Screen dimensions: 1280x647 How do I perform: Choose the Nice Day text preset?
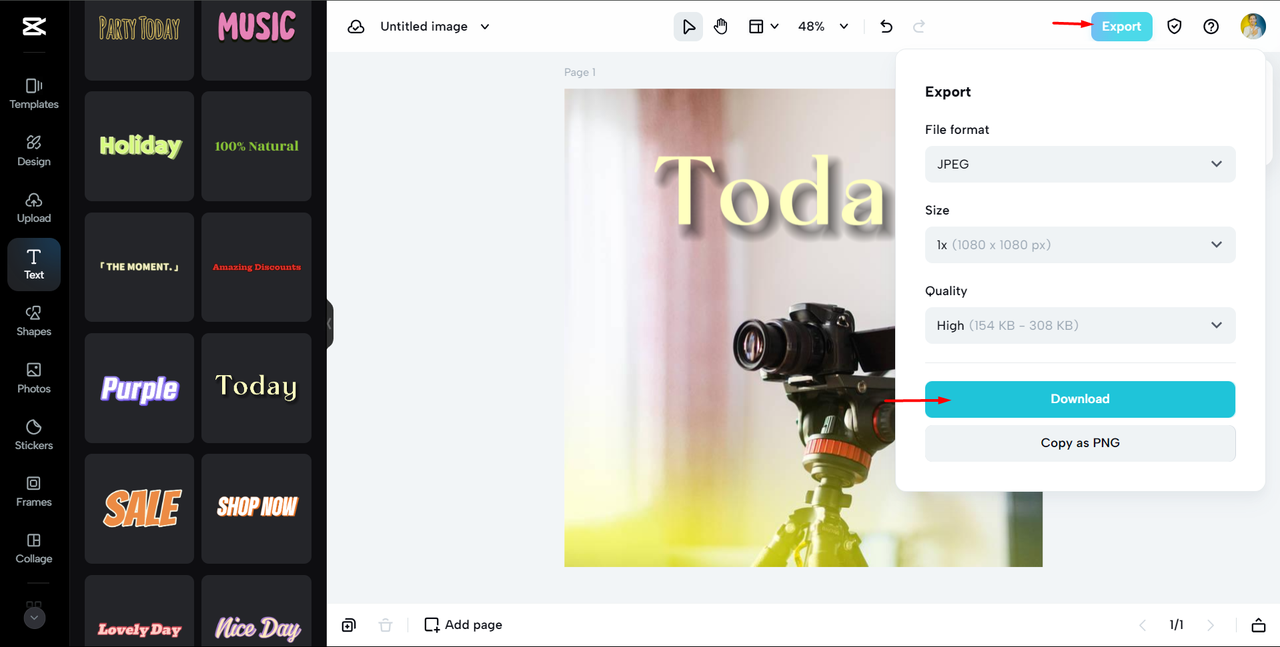pyautogui.click(x=256, y=611)
